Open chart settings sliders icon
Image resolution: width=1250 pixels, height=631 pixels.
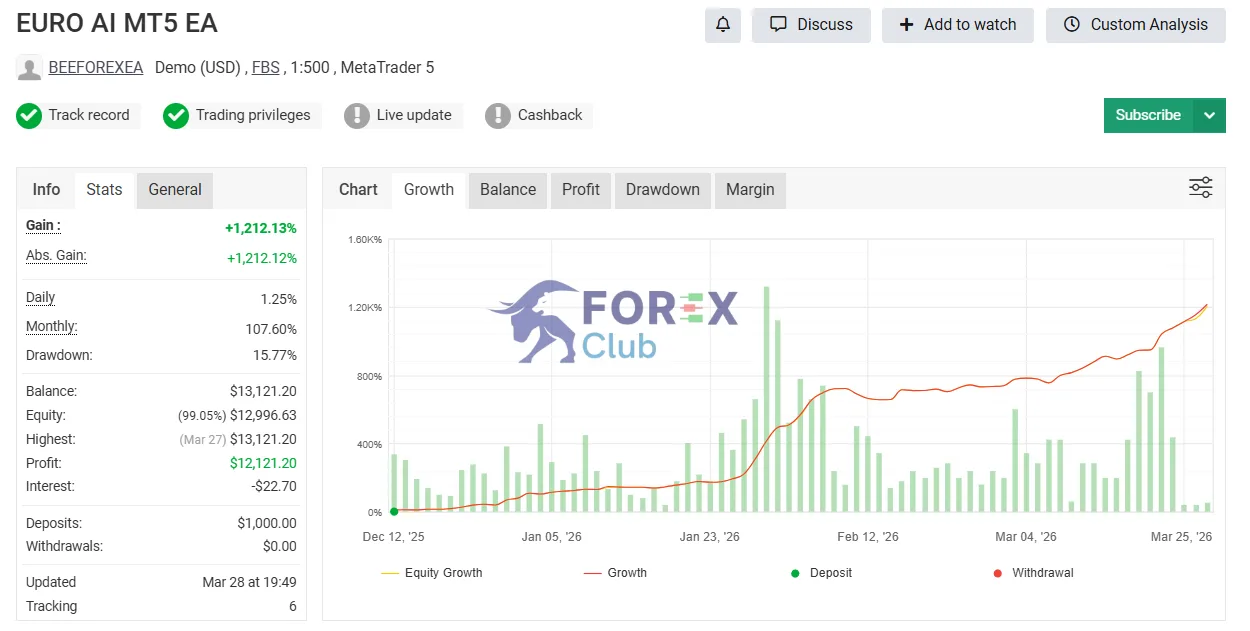pyautogui.click(x=1200, y=188)
